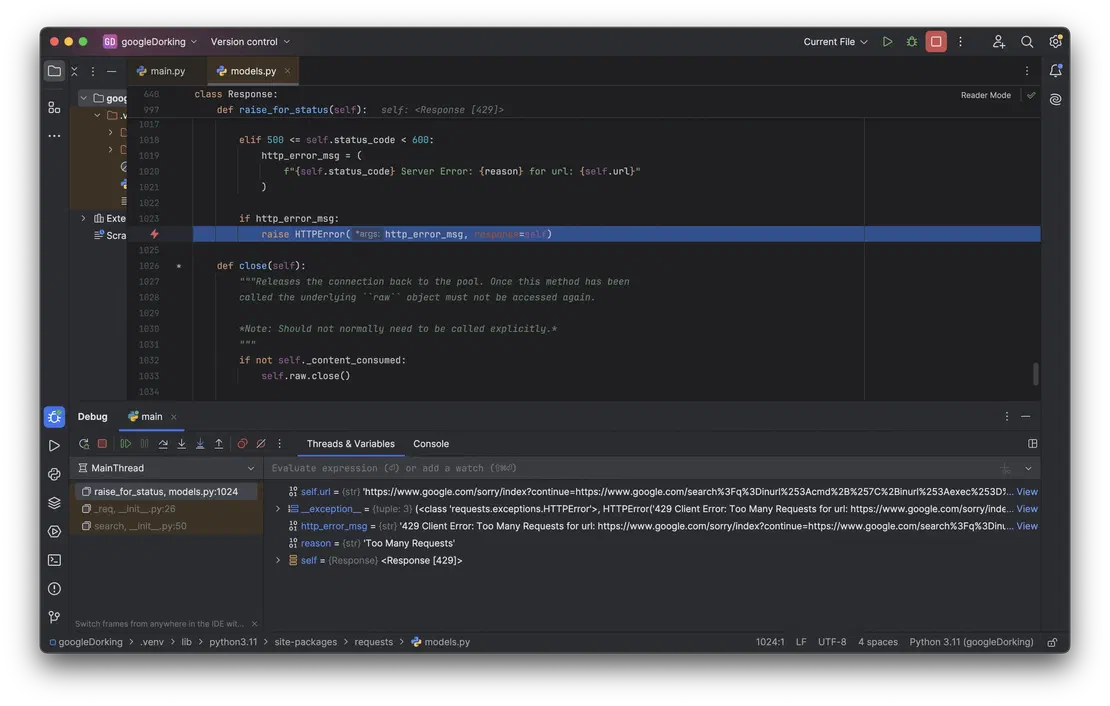
Task: Open Search Everywhere magnifier icon
Action: (x=1026, y=42)
